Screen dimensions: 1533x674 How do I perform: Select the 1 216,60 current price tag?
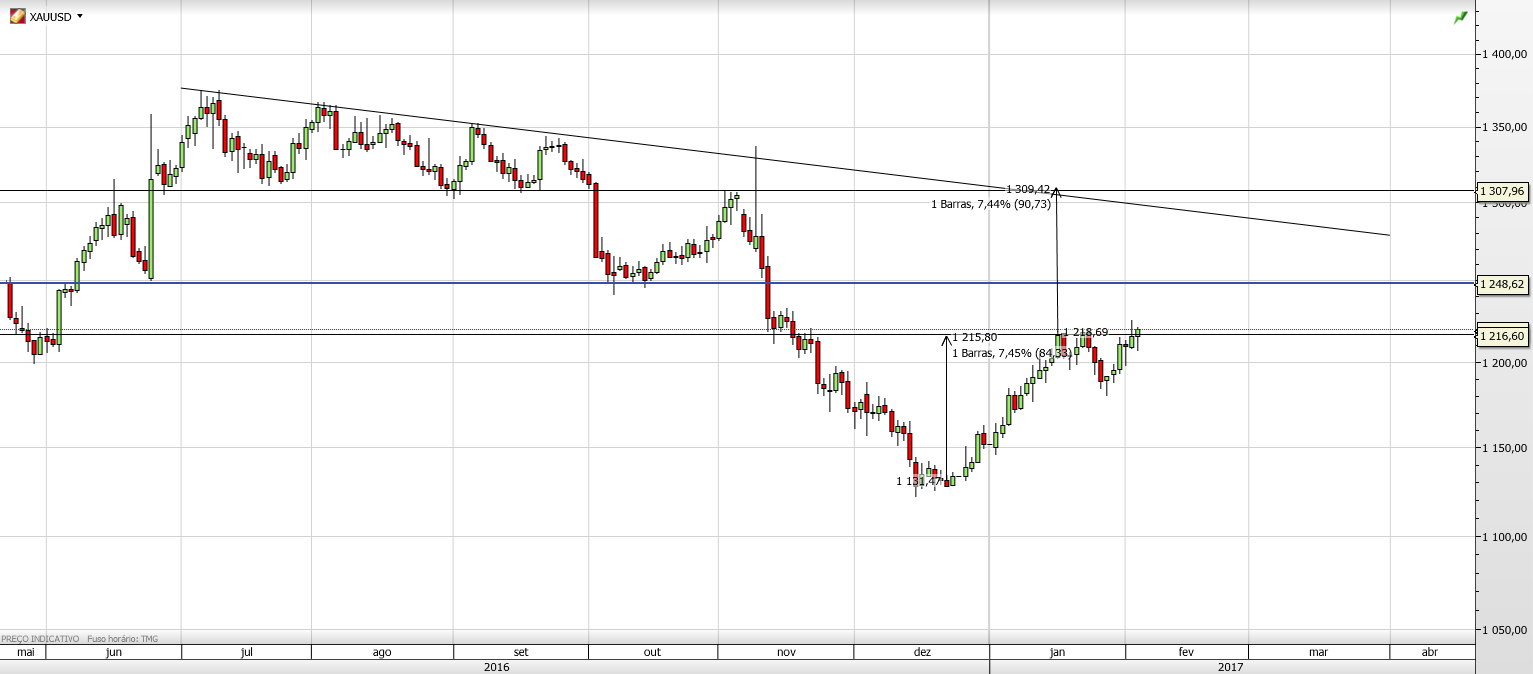point(1504,336)
